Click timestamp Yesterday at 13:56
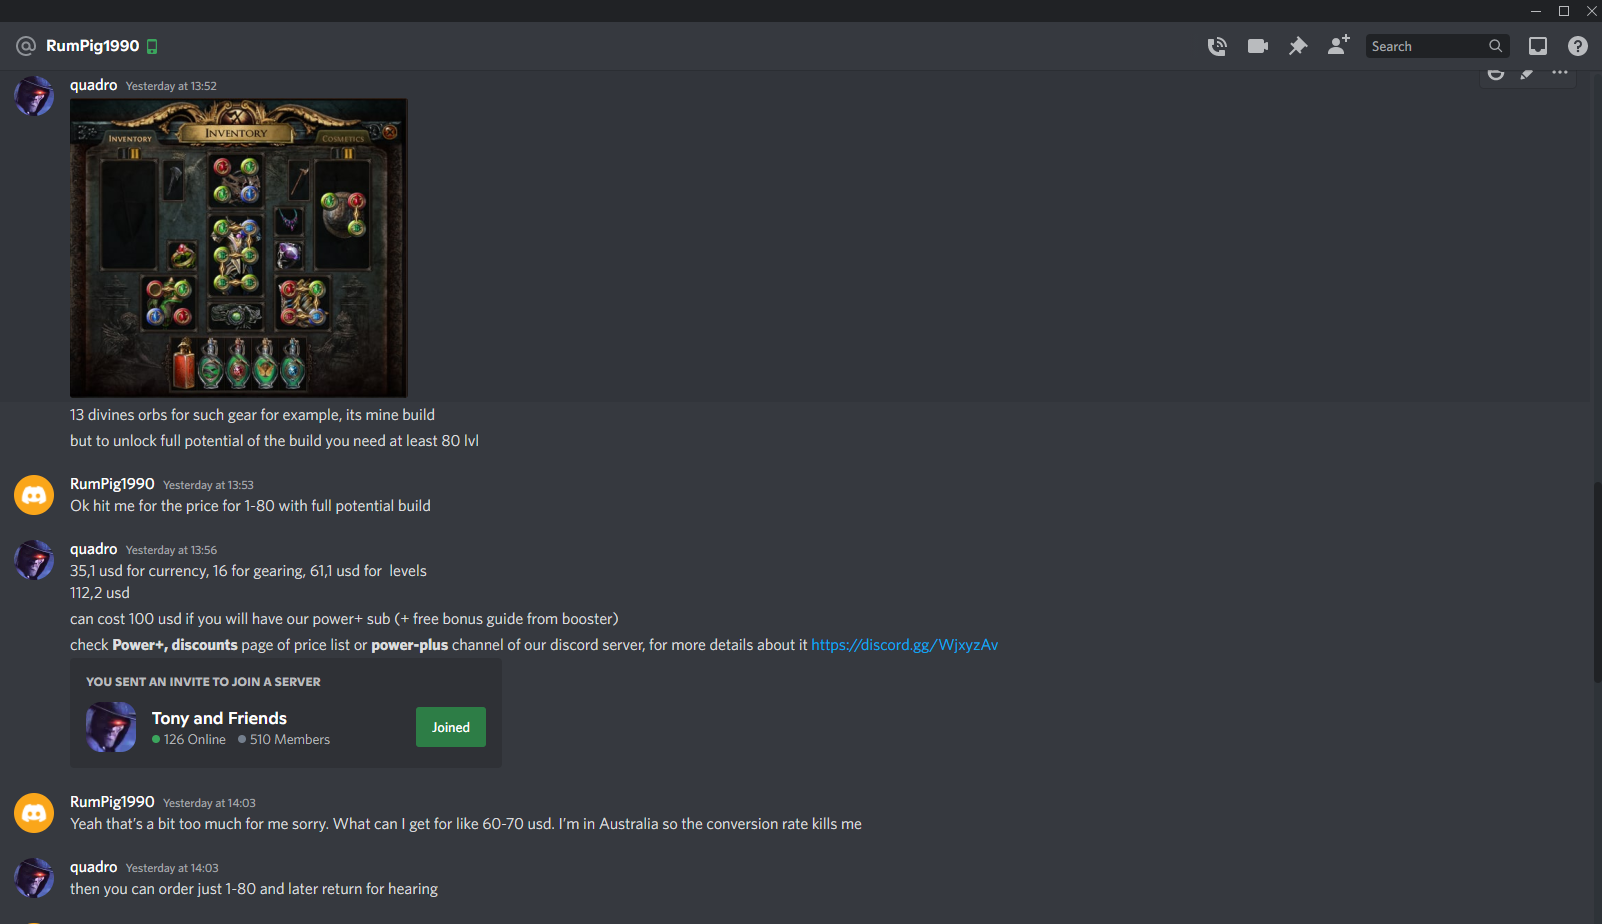The width and height of the screenshot is (1602, 924). [171, 550]
